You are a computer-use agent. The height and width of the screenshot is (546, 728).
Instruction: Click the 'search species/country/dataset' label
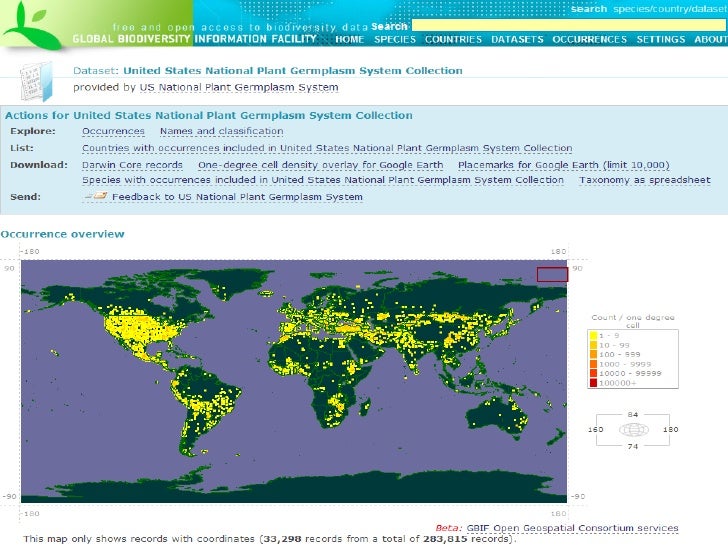click(649, 9)
